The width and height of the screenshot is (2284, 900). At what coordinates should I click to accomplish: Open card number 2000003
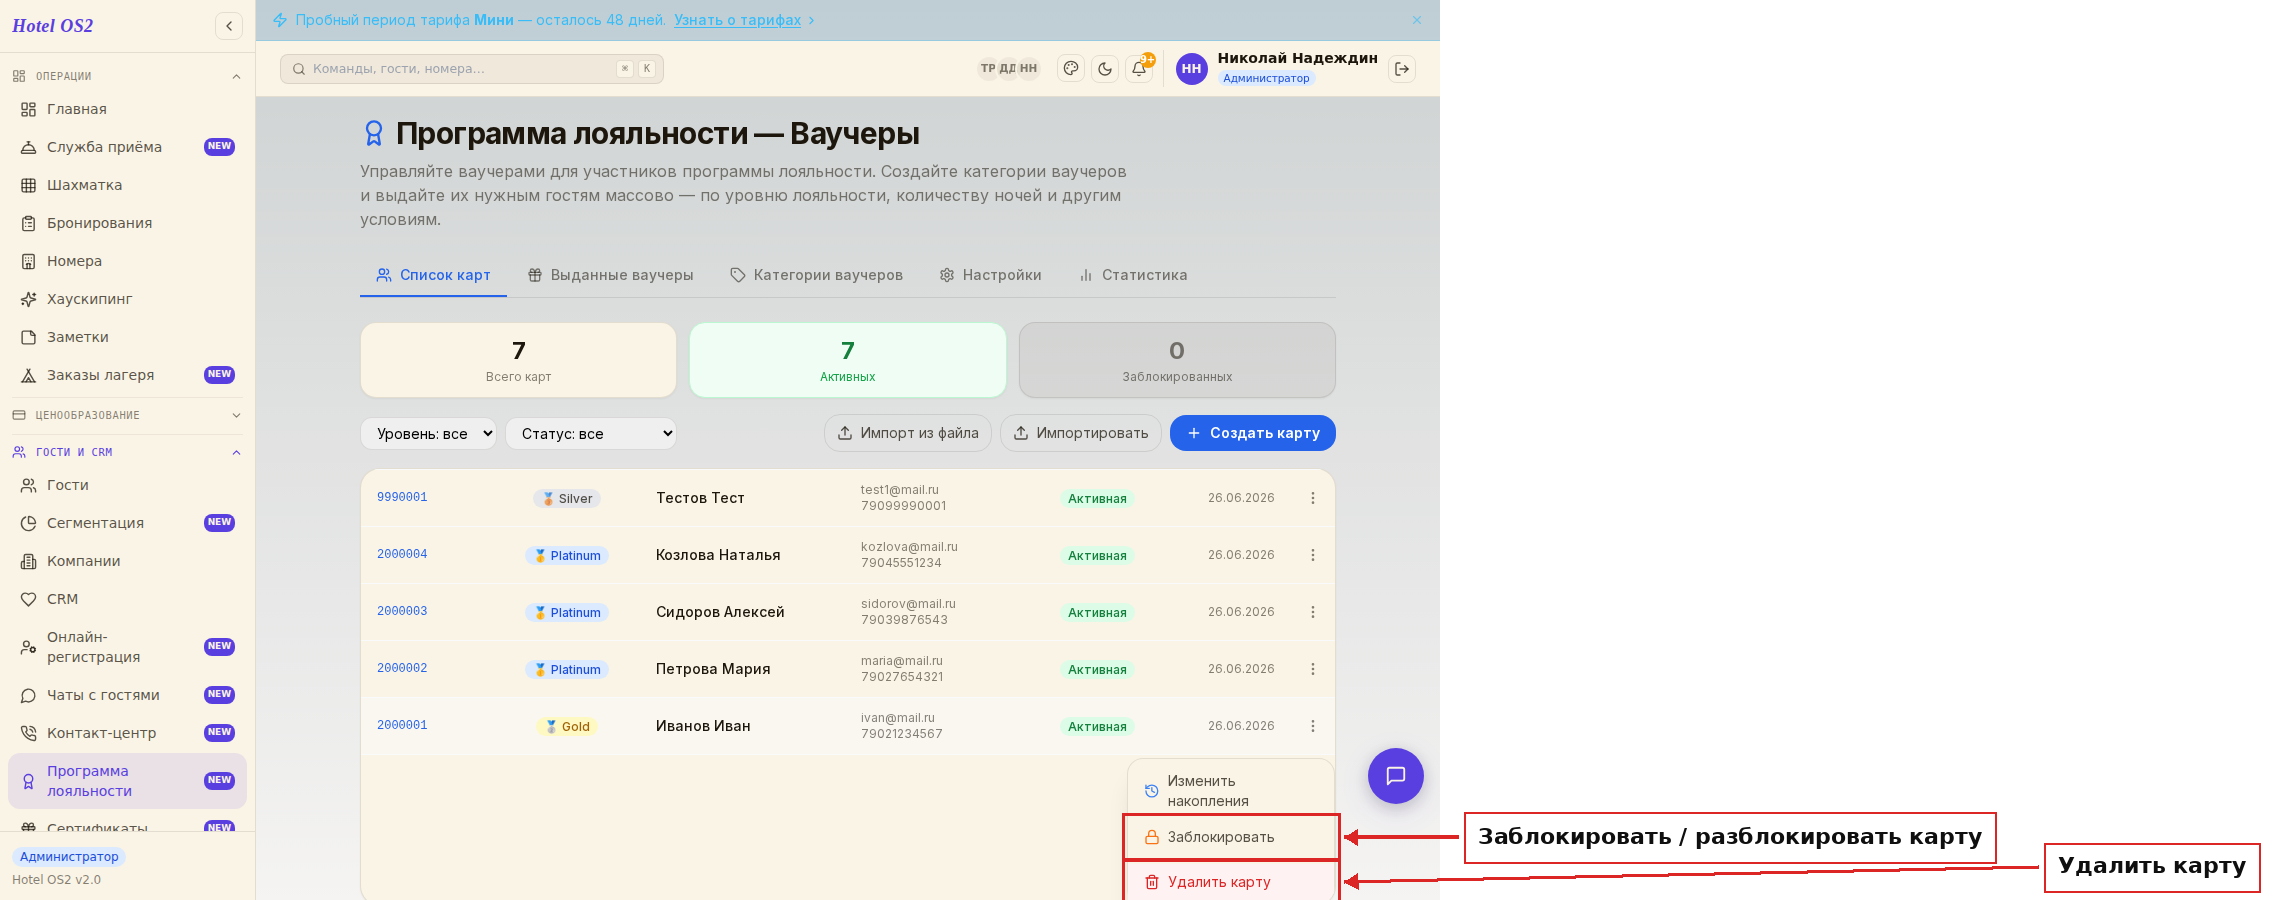[402, 611]
